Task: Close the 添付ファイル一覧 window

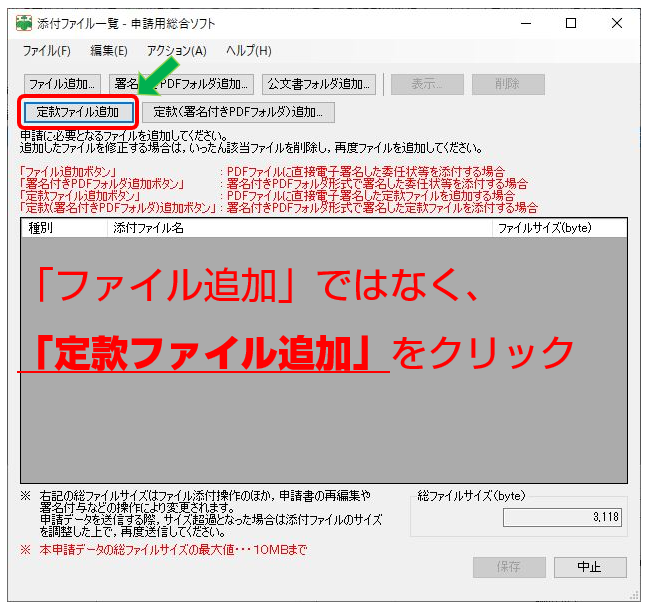Action: point(617,23)
